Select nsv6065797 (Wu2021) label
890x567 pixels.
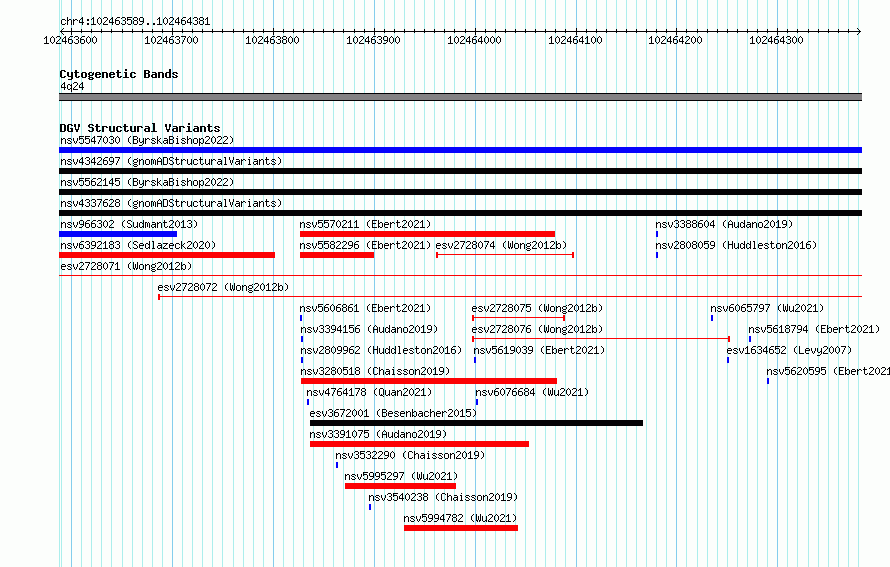click(767, 308)
